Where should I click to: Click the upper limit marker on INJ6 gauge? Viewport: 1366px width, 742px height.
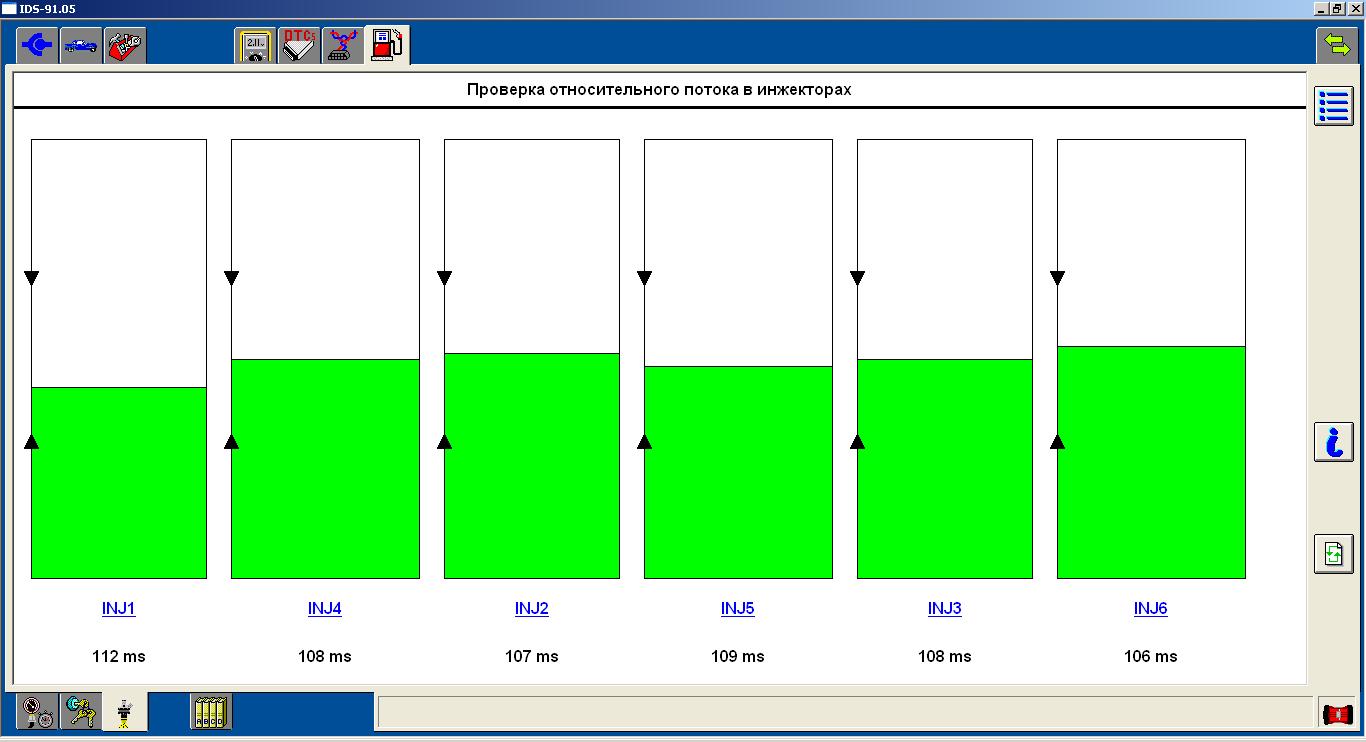1058,278
